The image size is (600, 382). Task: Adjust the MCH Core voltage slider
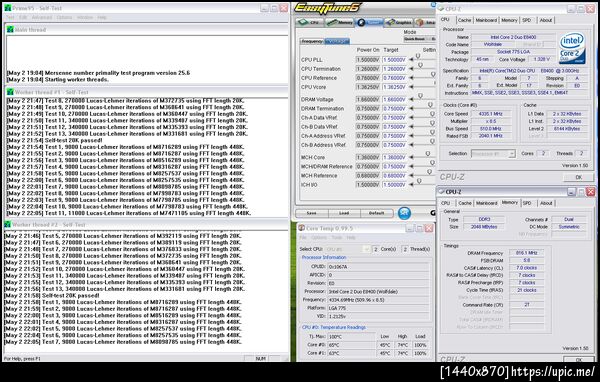pyautogui.click(x=428, y=153)
